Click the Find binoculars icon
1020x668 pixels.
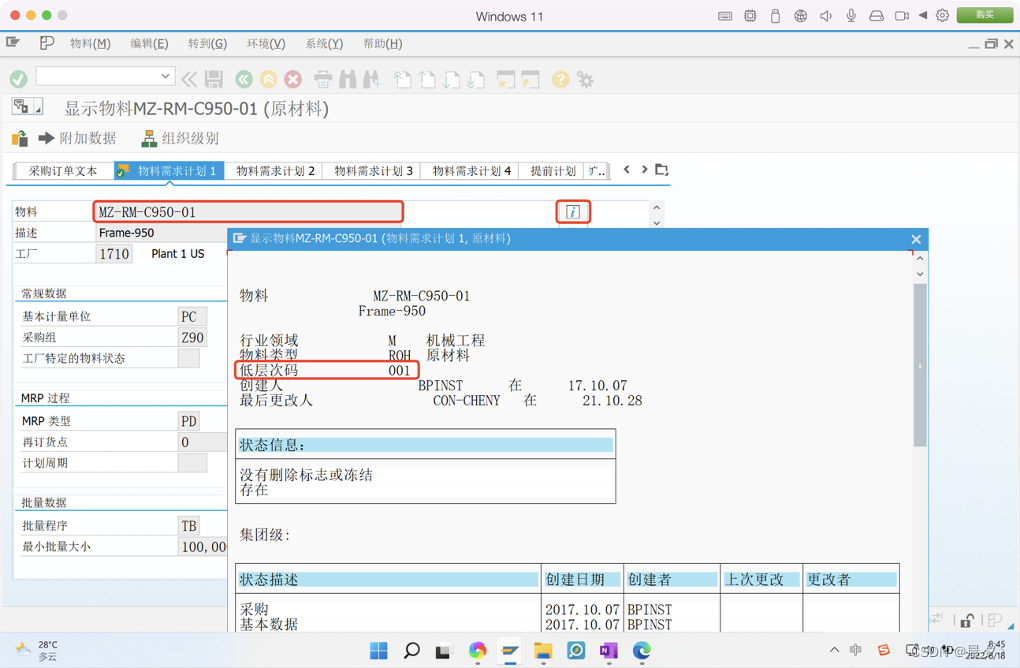347,78
